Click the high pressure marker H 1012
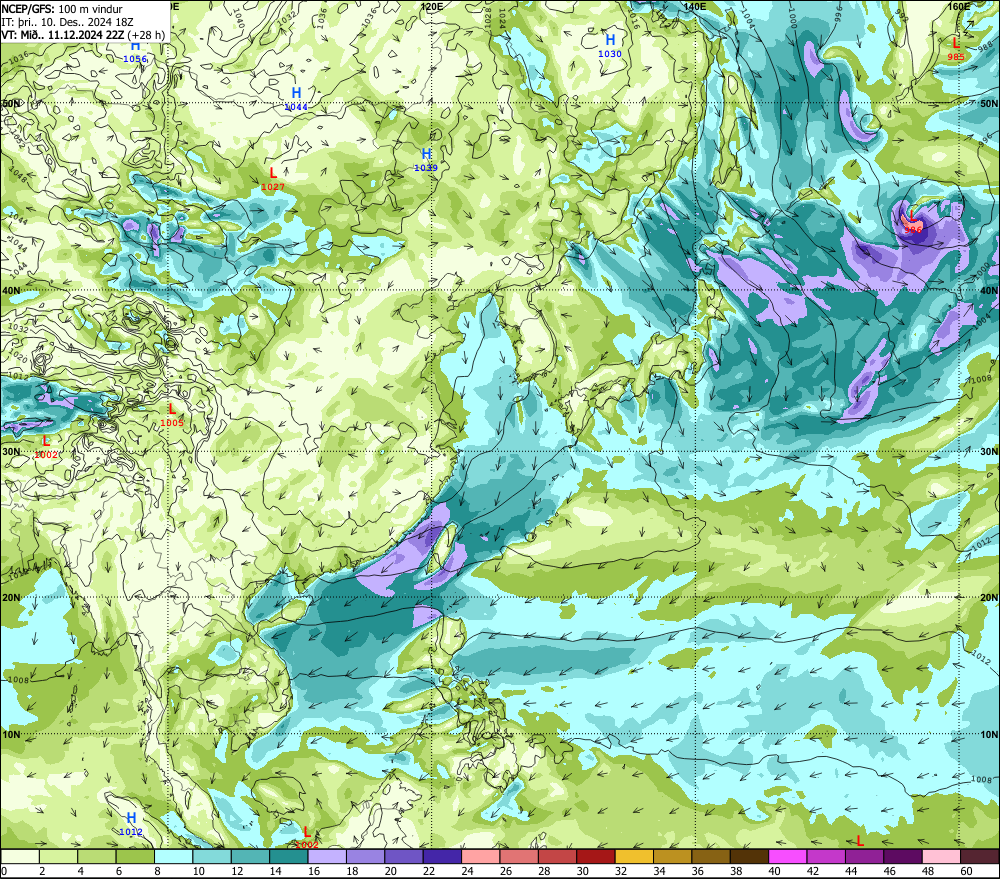The height and width of the screenshot is (879, 1000). pos(131,824)
